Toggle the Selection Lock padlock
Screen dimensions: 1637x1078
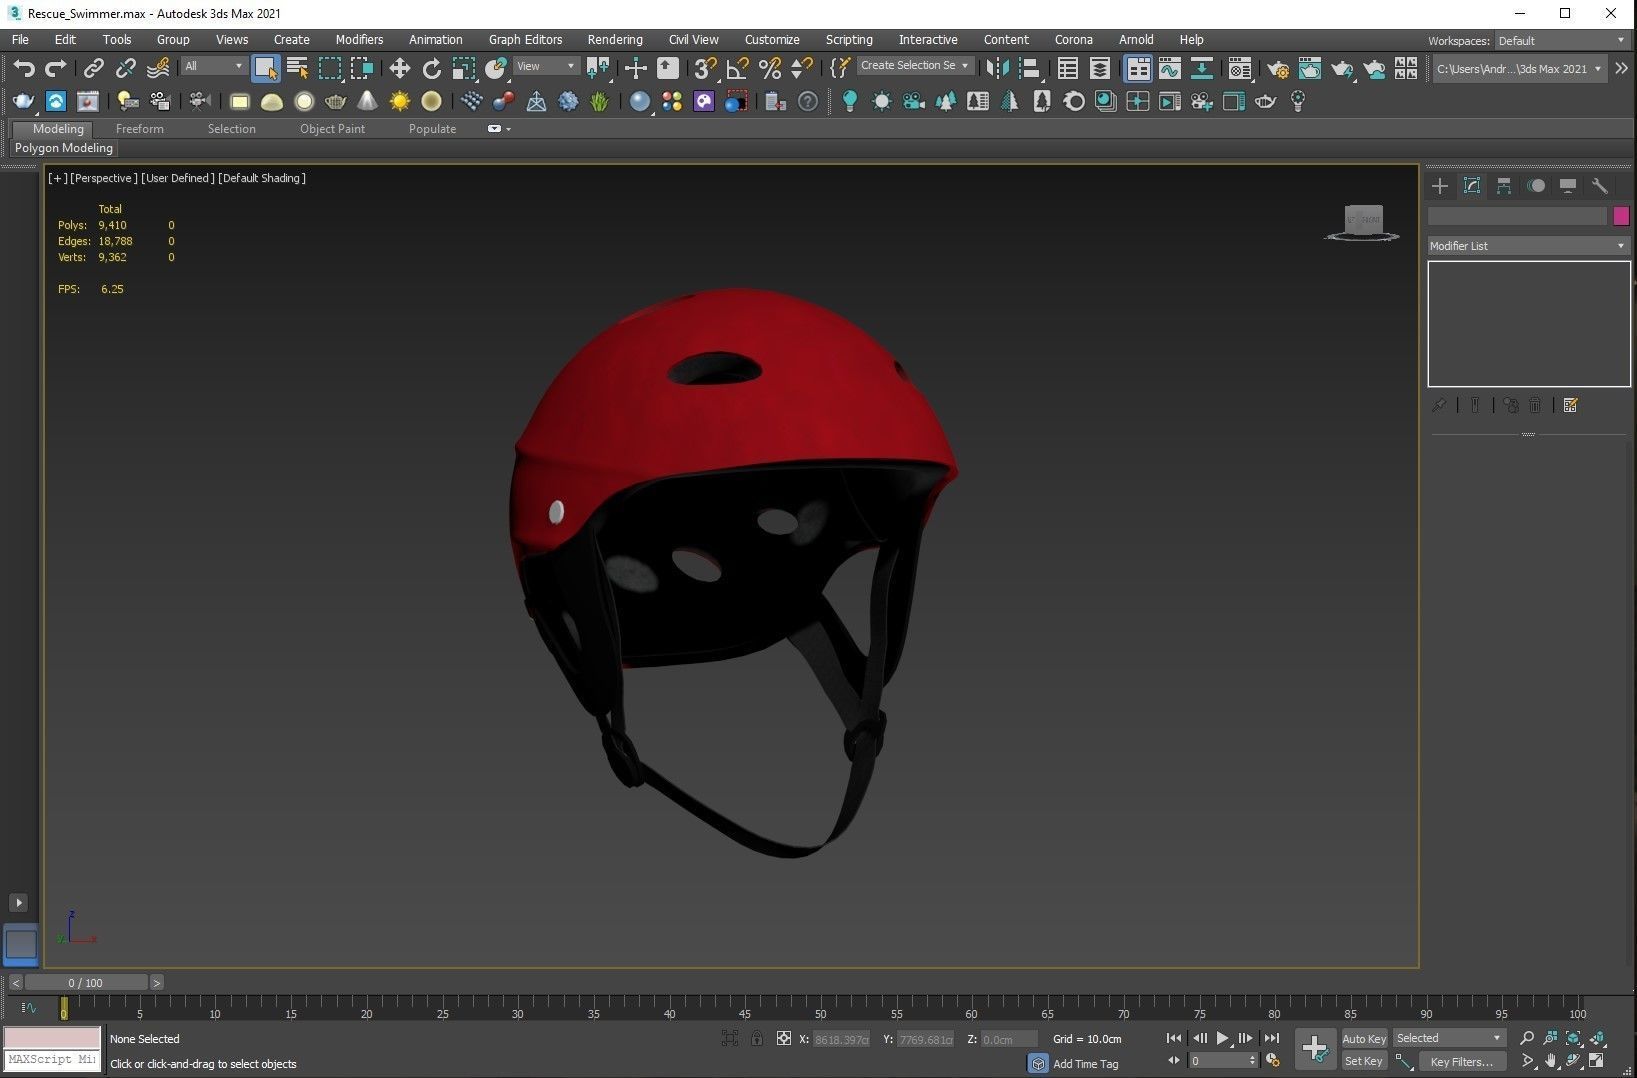pyautogui.click(x=757, y=1039)
